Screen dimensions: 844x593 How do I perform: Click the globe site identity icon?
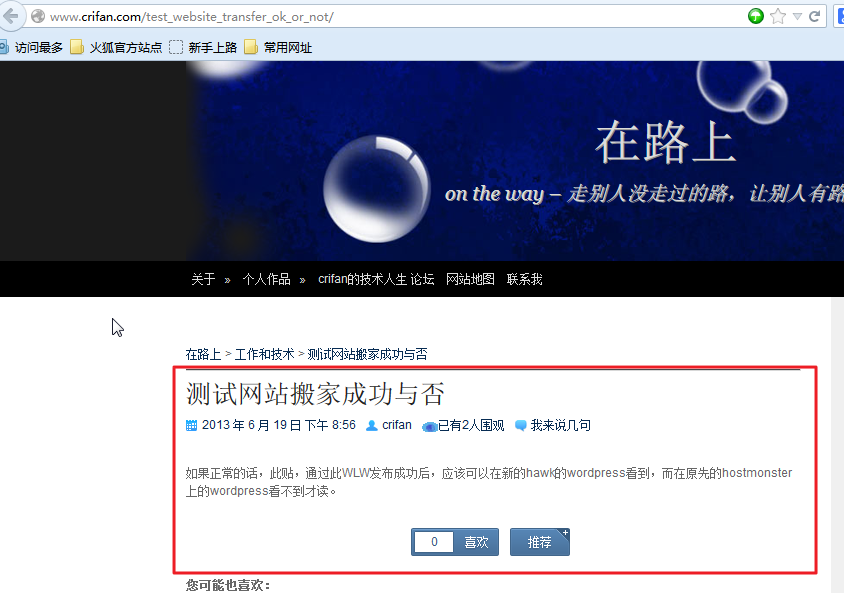38,16
